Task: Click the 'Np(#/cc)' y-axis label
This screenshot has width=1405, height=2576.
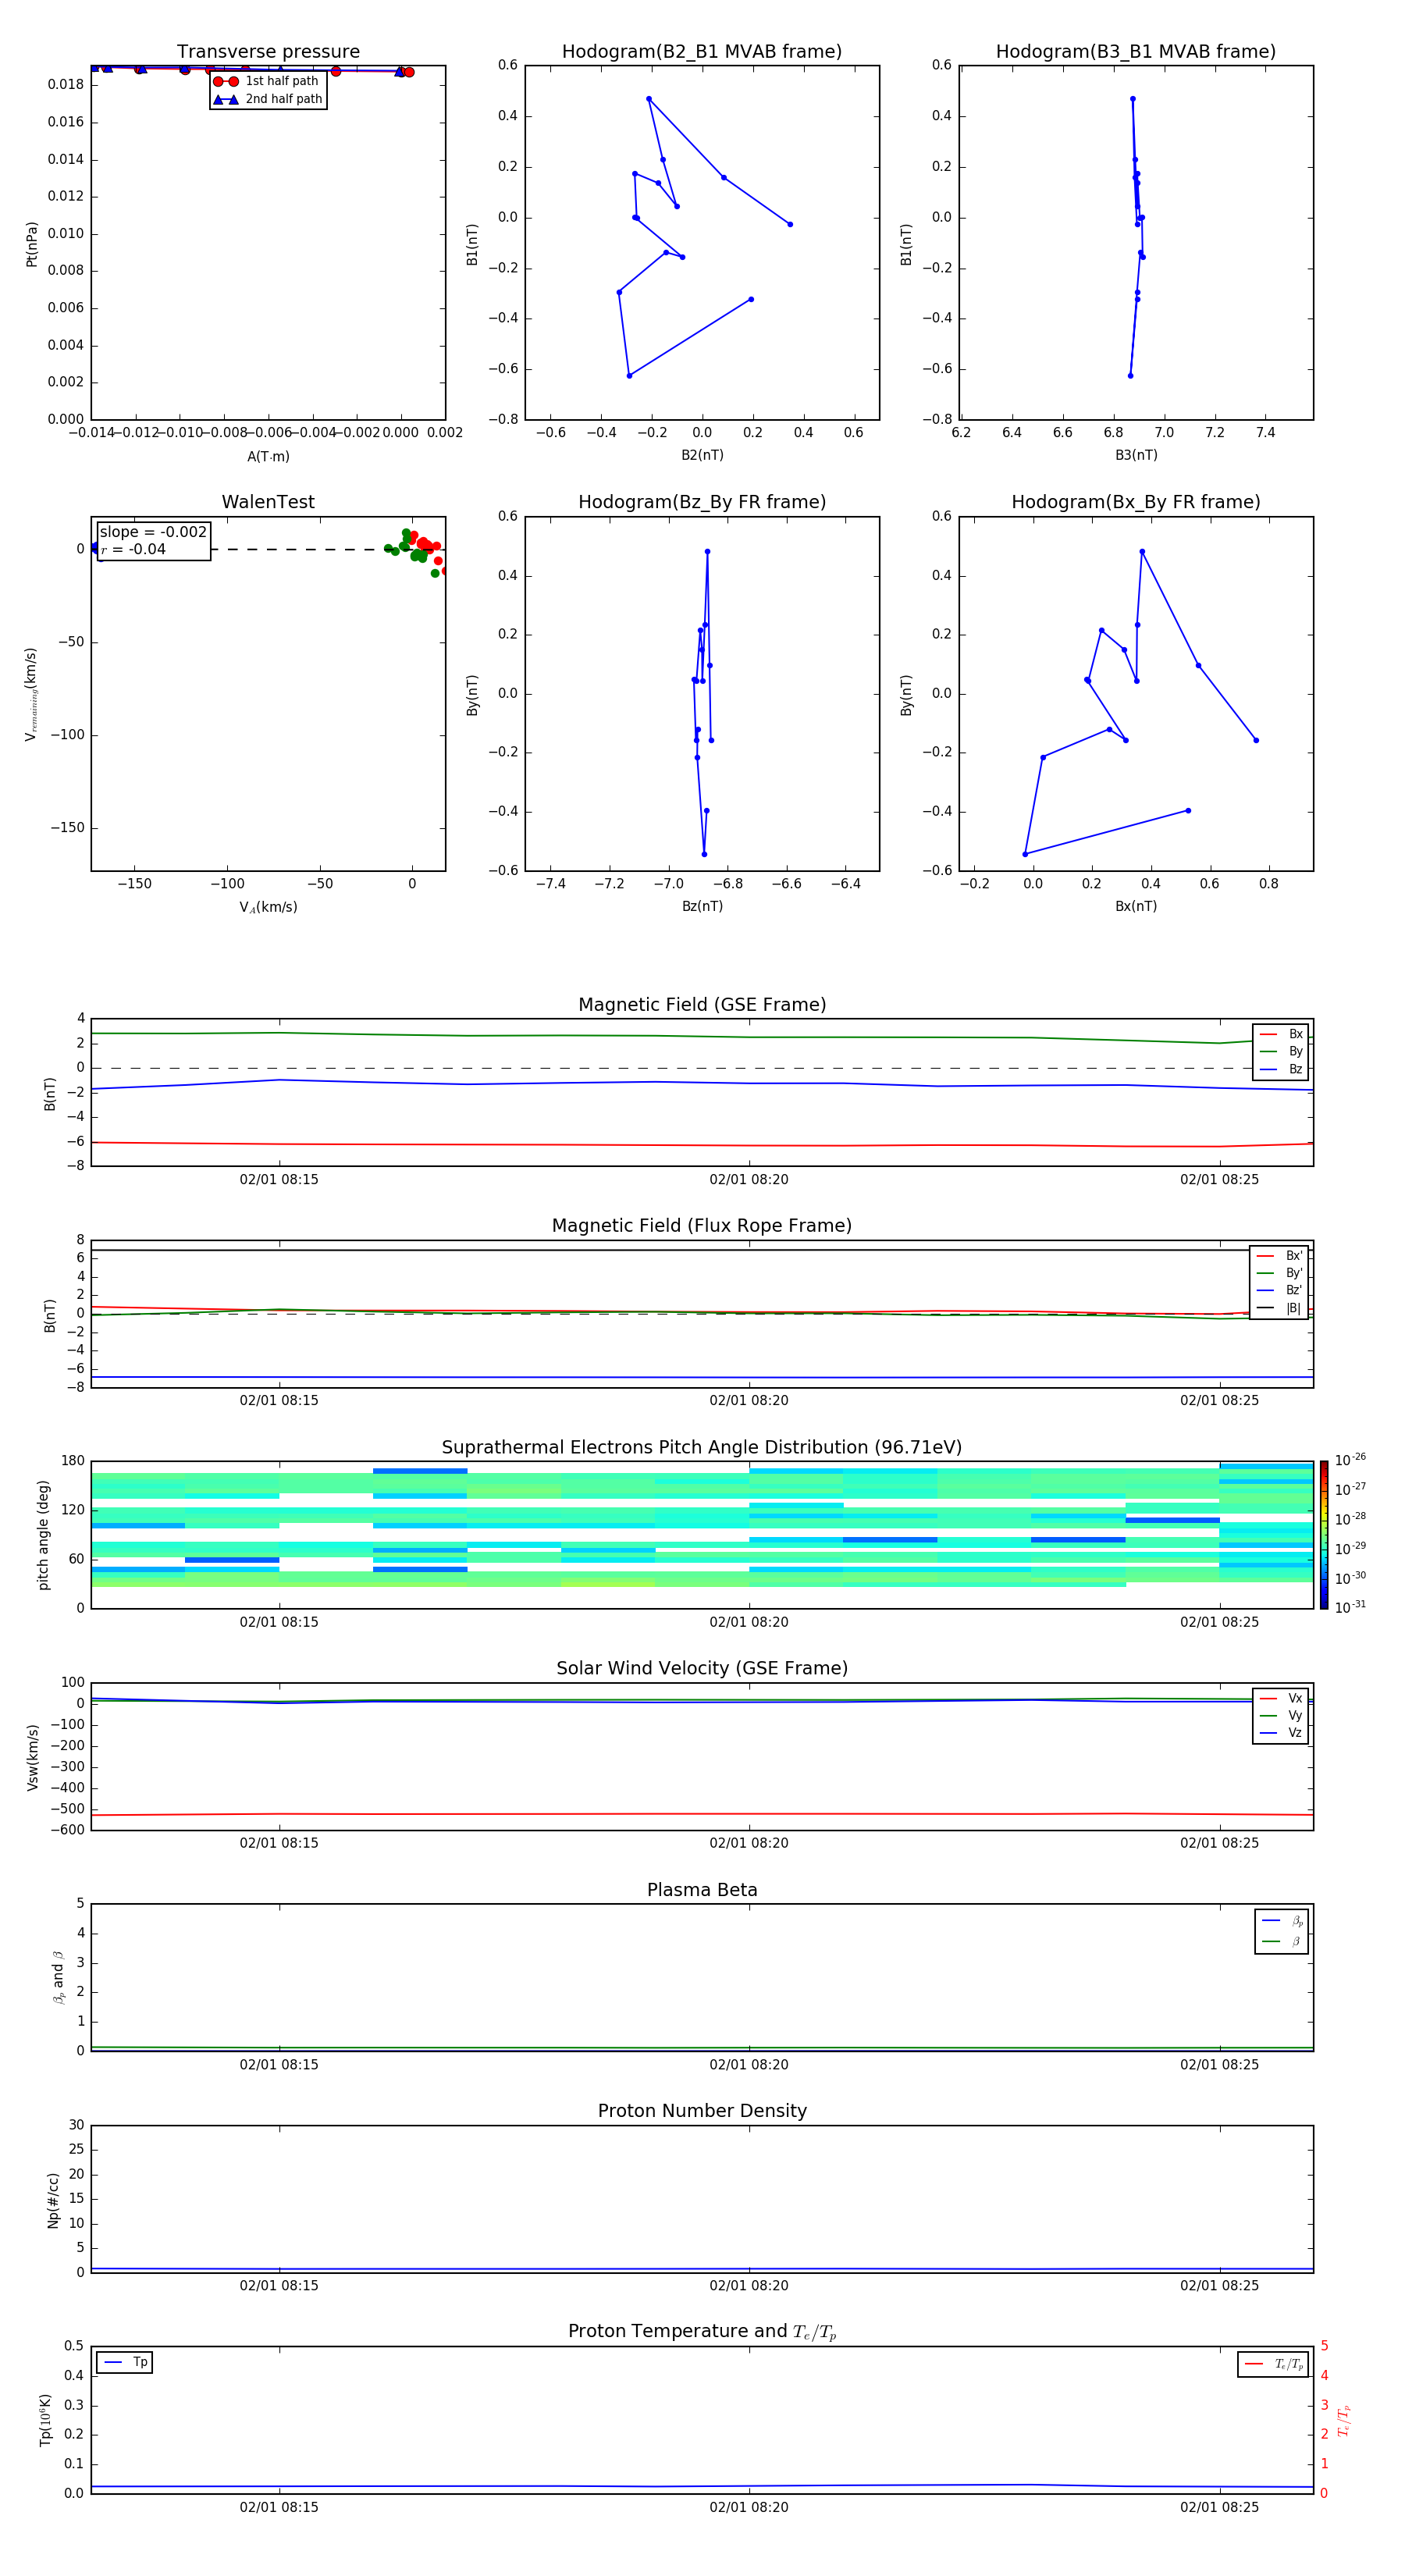Action: pyautogui.click(x=53, y=2199)
